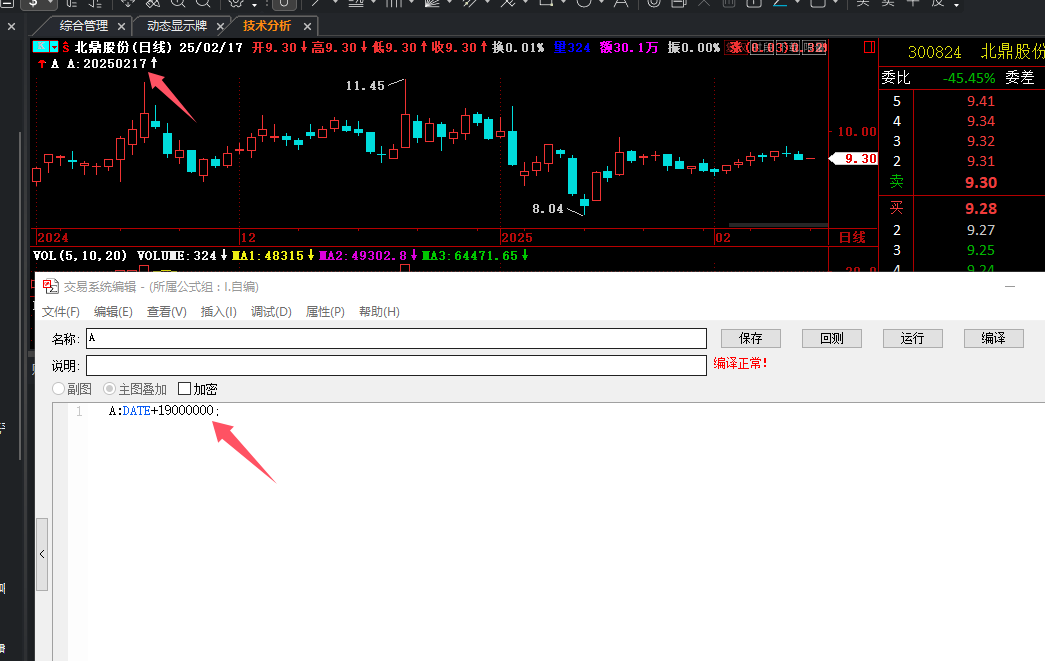The width and height of the screenshot is (1045, 661).
Task: Close the 综合管理 tab
Action: click(x=121, y=27)
